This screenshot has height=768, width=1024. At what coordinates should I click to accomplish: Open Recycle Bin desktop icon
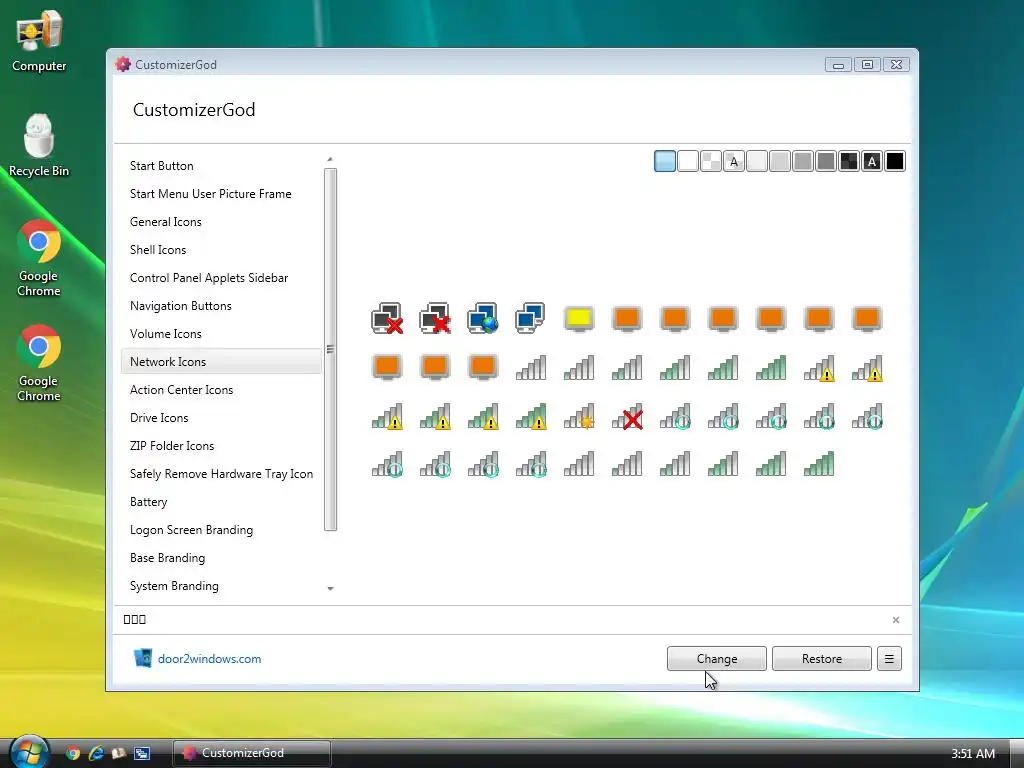pyautogui.click(x=39, y=146)
